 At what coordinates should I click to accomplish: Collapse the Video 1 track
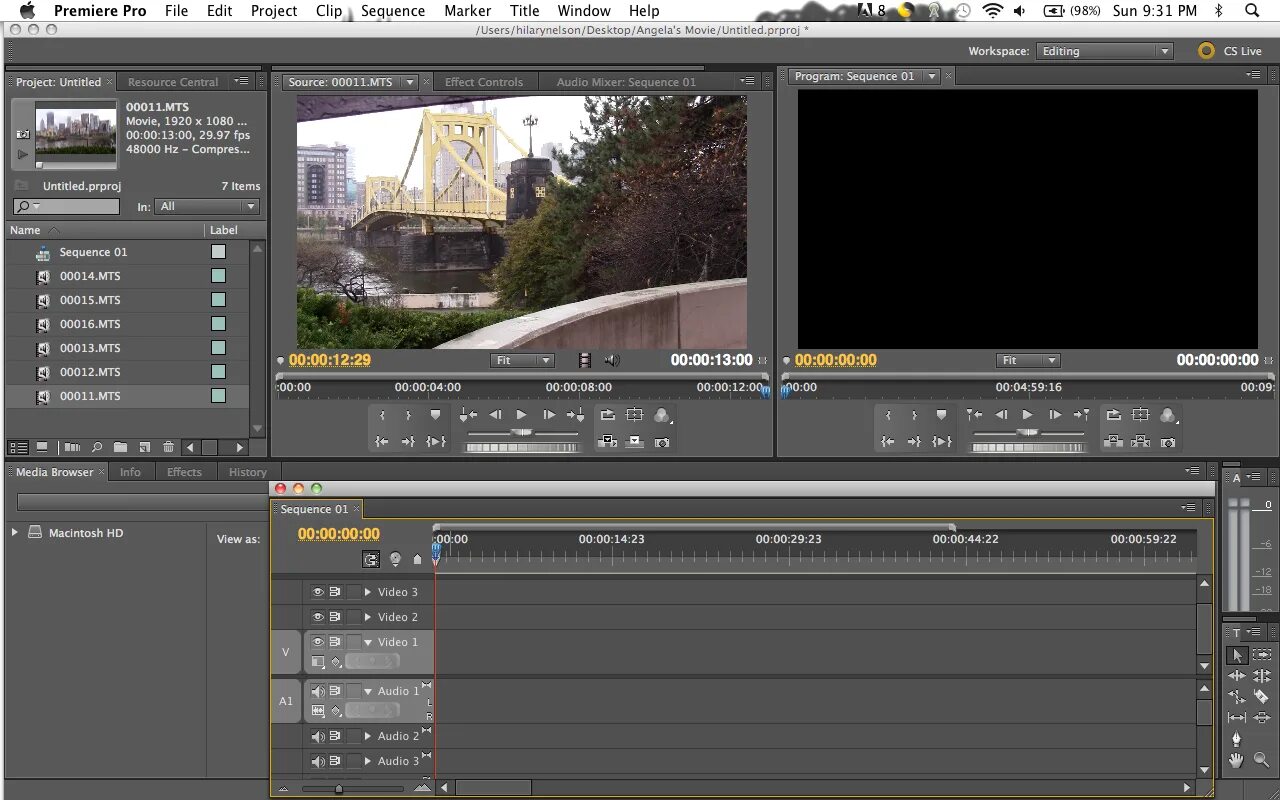(368, 642)
